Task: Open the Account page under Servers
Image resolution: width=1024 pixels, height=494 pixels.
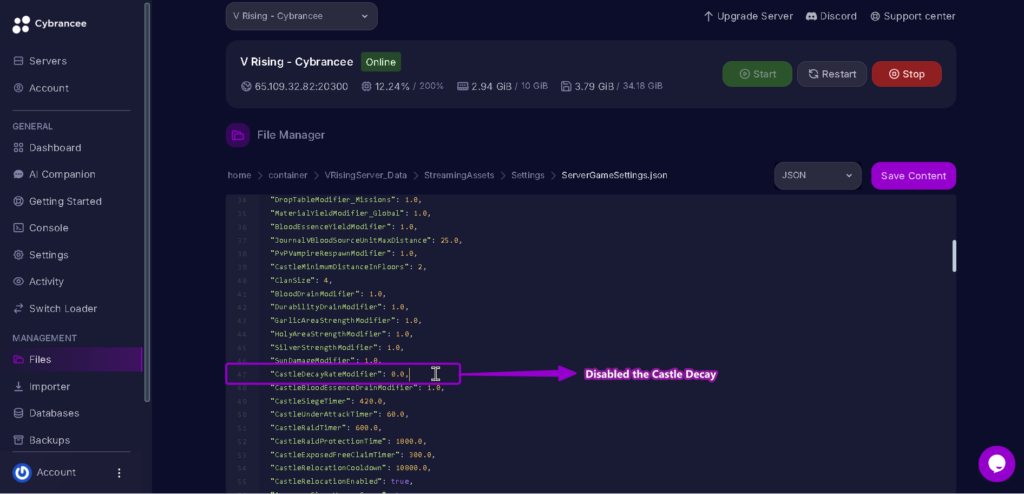Action: [x=41, y=88]
